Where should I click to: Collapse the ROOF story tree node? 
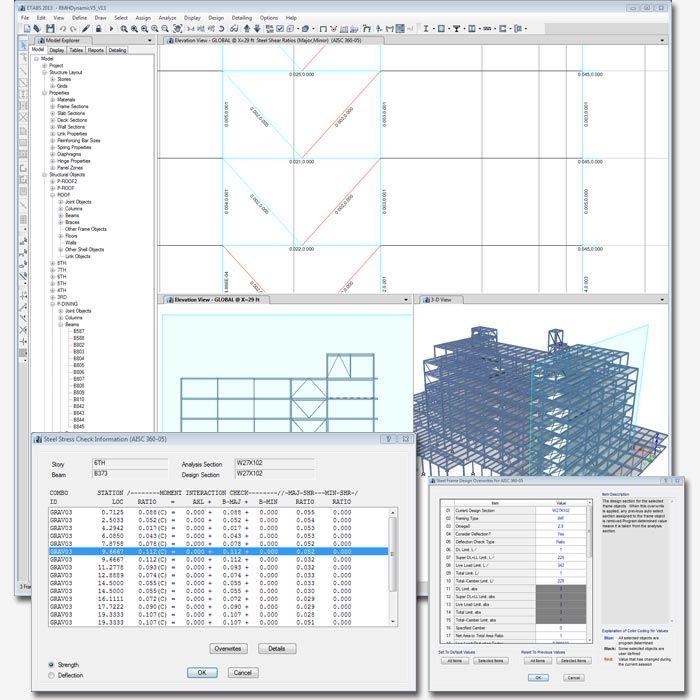coord(52,195)
